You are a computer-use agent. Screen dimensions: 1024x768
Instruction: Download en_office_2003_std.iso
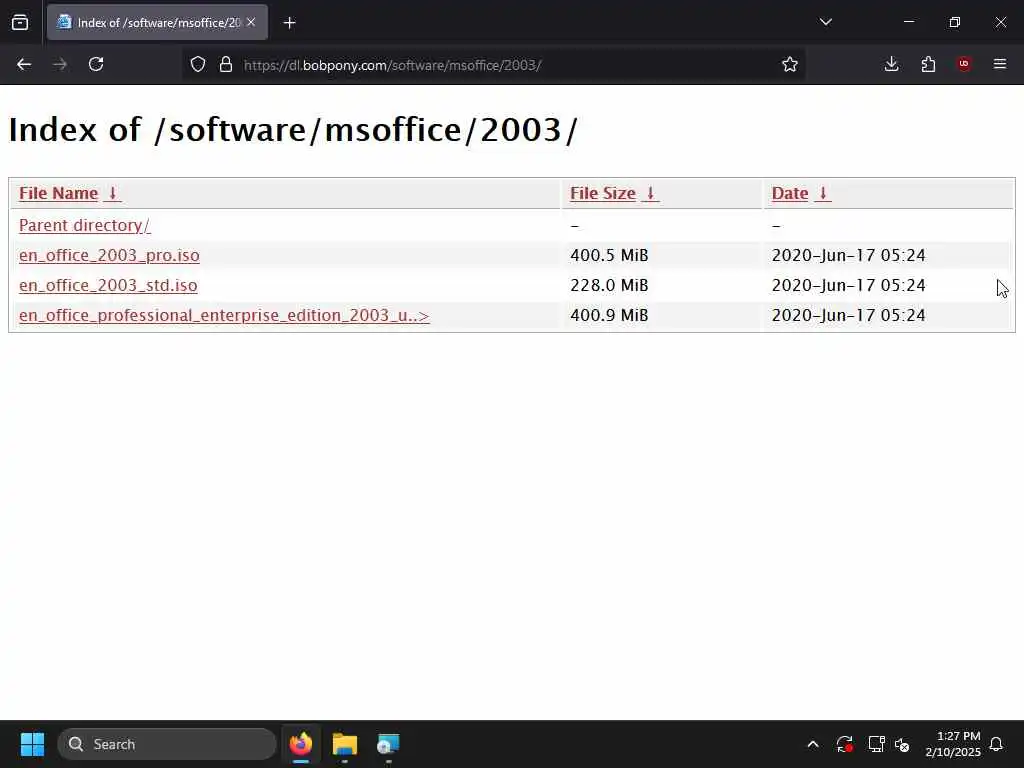click(x=108, y=285)
